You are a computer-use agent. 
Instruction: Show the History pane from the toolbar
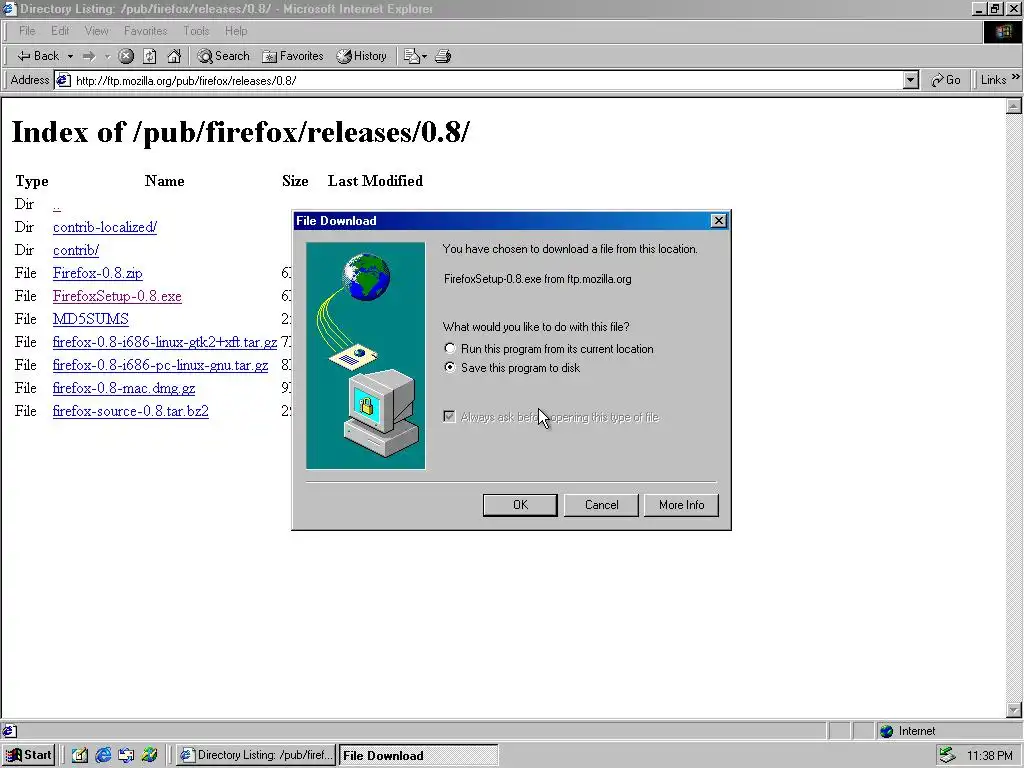361,56
